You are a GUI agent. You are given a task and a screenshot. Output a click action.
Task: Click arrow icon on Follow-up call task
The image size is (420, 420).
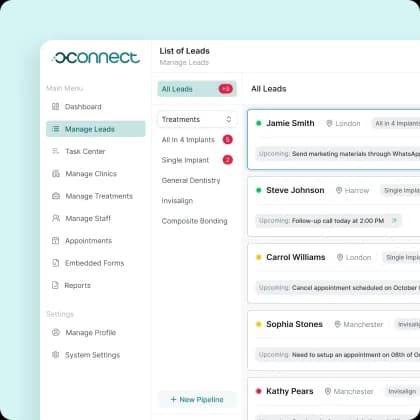(x=394, y=220)
